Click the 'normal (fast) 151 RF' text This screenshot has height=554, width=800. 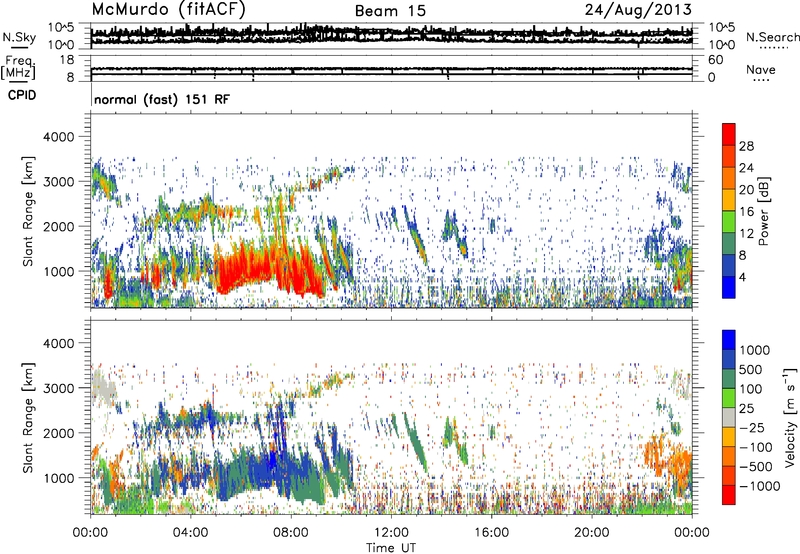tap(162, 99)
